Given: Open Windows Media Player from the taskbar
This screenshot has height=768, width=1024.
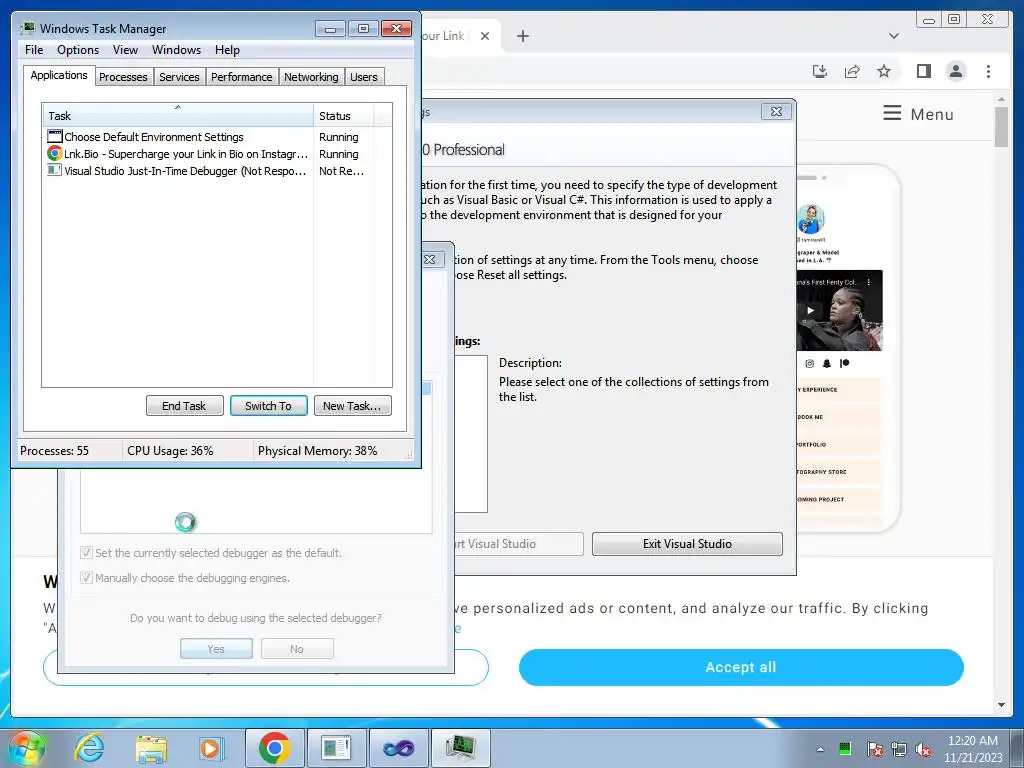Looking at the screenshot, I should point(211,748).
